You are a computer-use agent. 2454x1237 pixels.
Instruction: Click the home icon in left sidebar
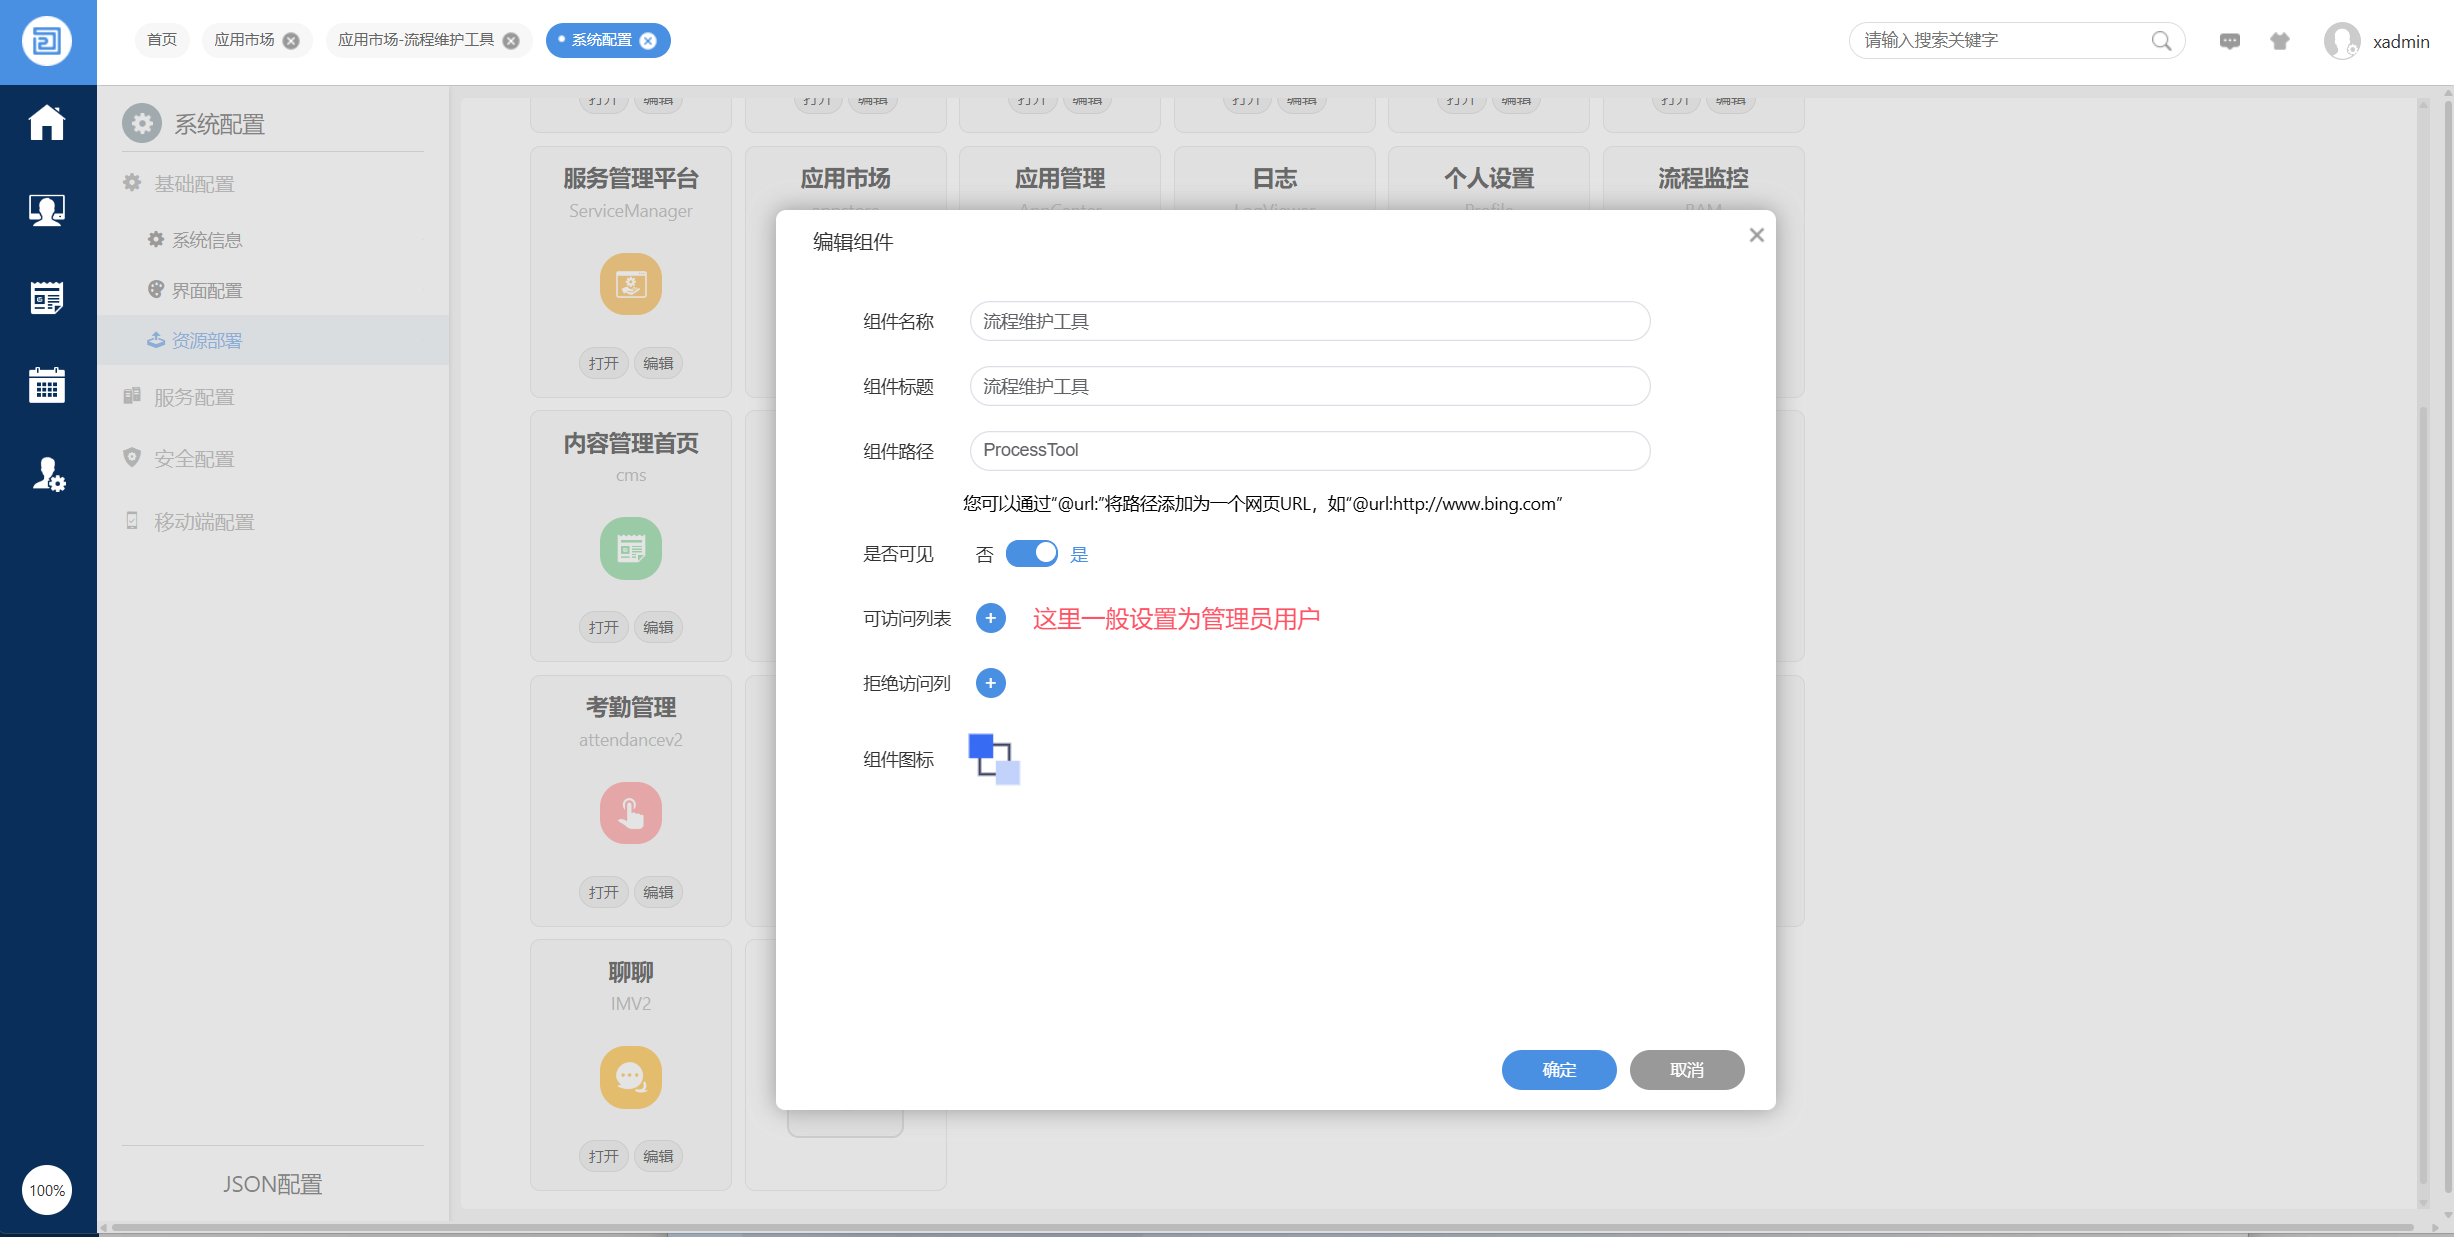(46, 122)
